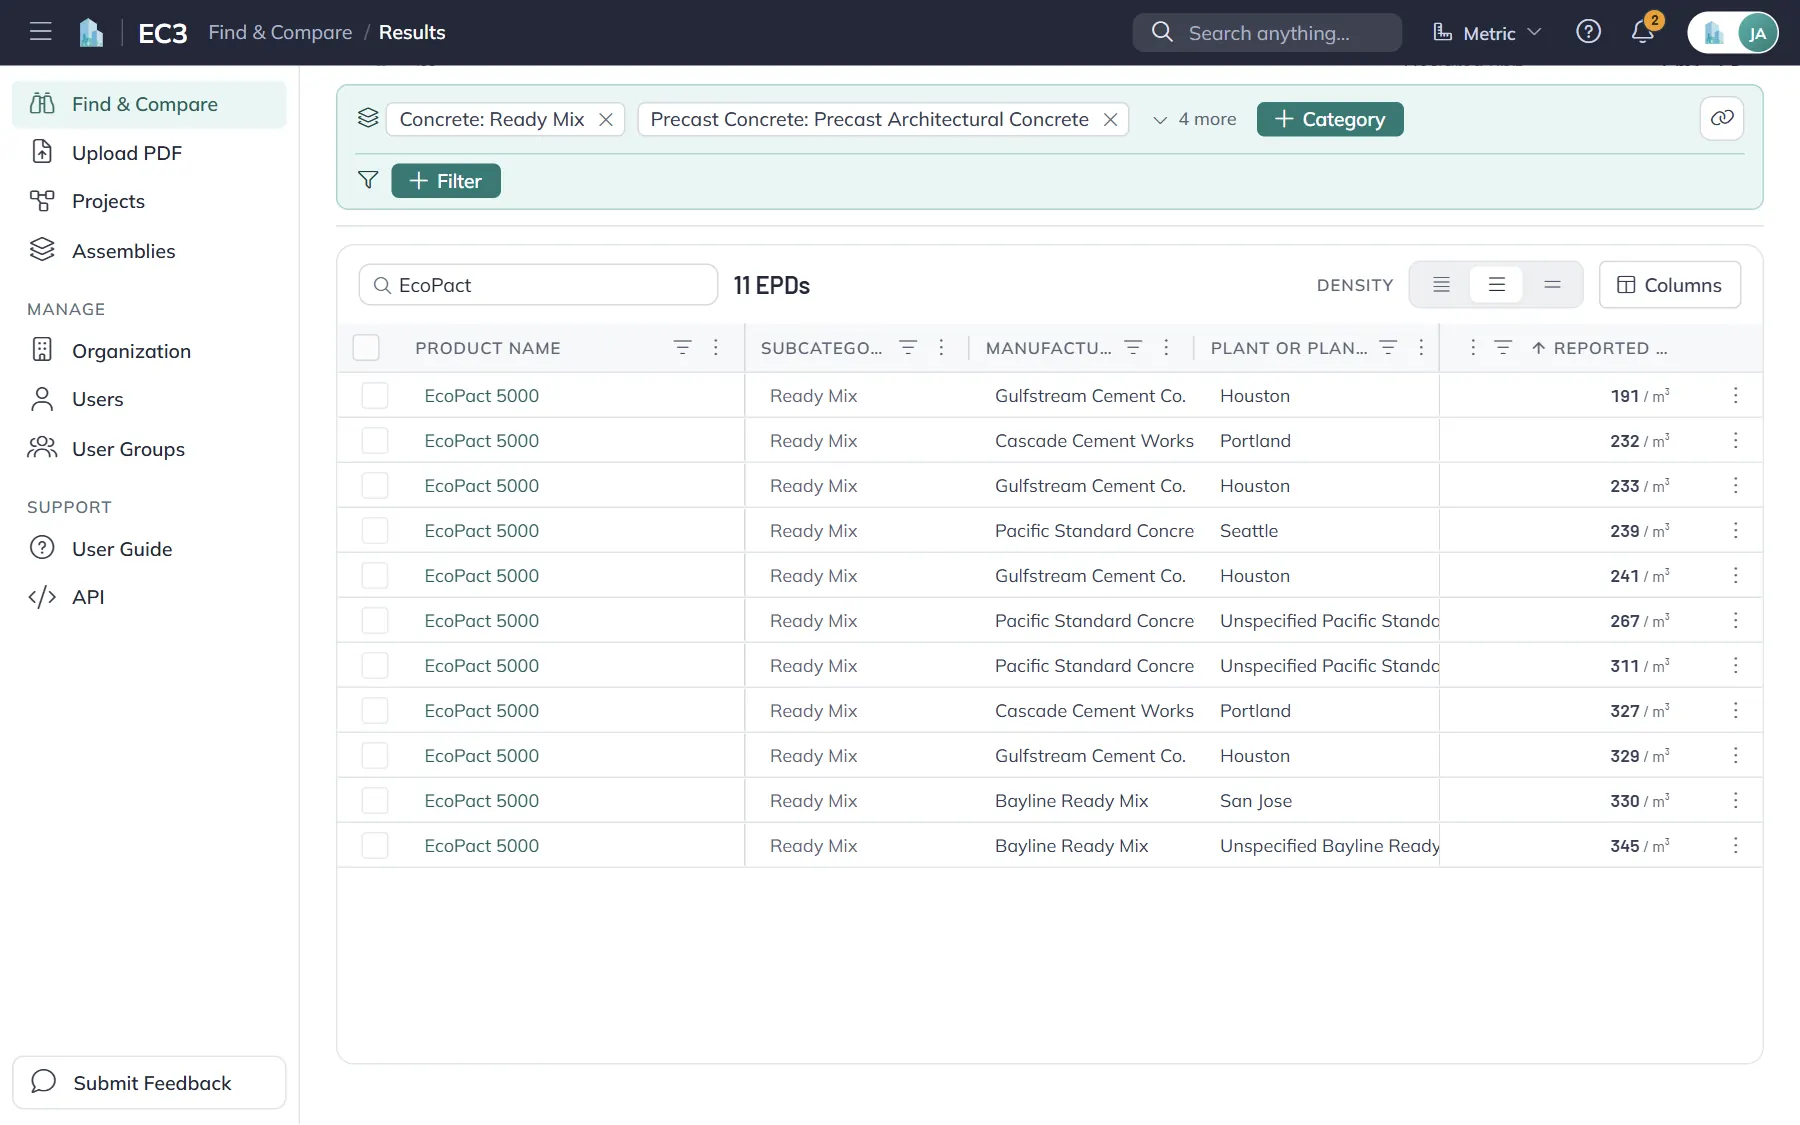Click the Search anything global field
Viewport: 1800px width, 1125px height.
point(1267,33)
